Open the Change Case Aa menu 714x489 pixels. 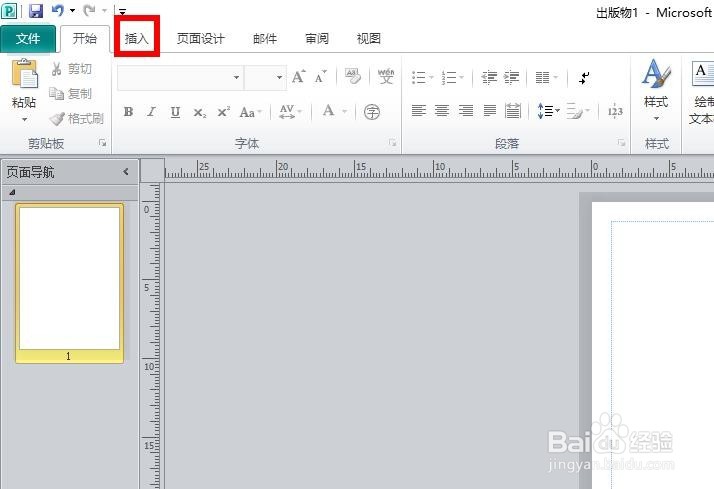pos(250,112)
